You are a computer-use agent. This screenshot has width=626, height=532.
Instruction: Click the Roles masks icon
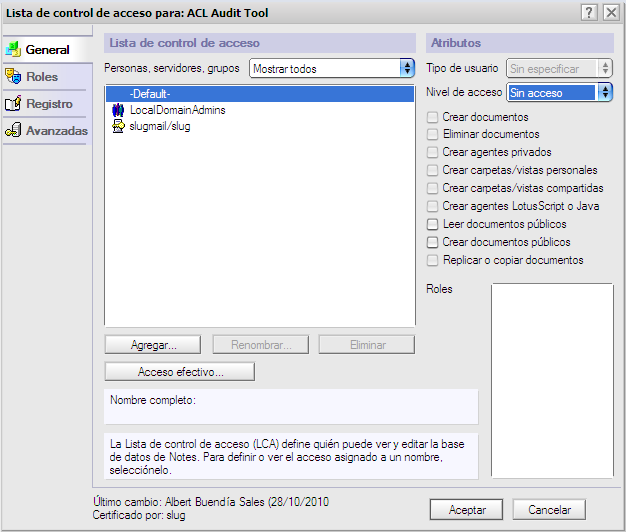(x=13, y=76)
